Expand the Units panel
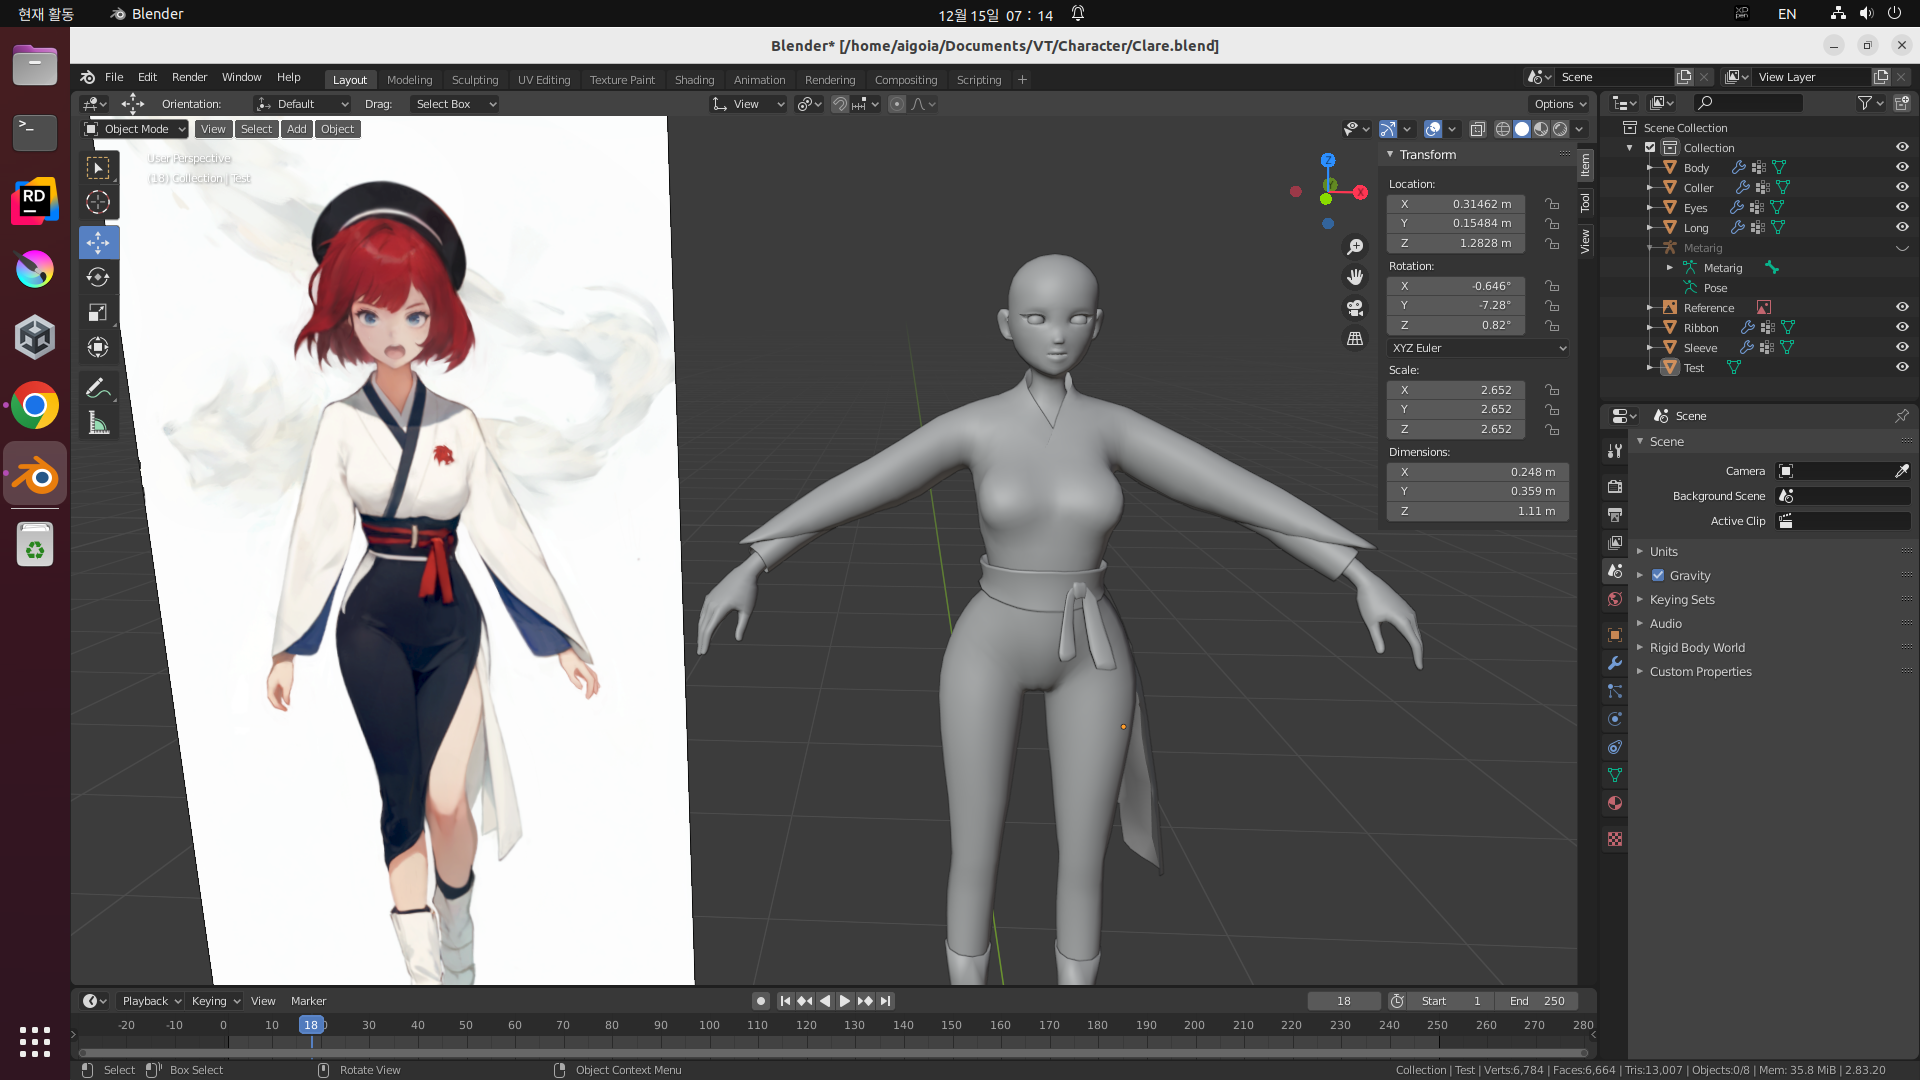The height and width of the screenshot is (1080, 1920). [x=1664, y=551]
